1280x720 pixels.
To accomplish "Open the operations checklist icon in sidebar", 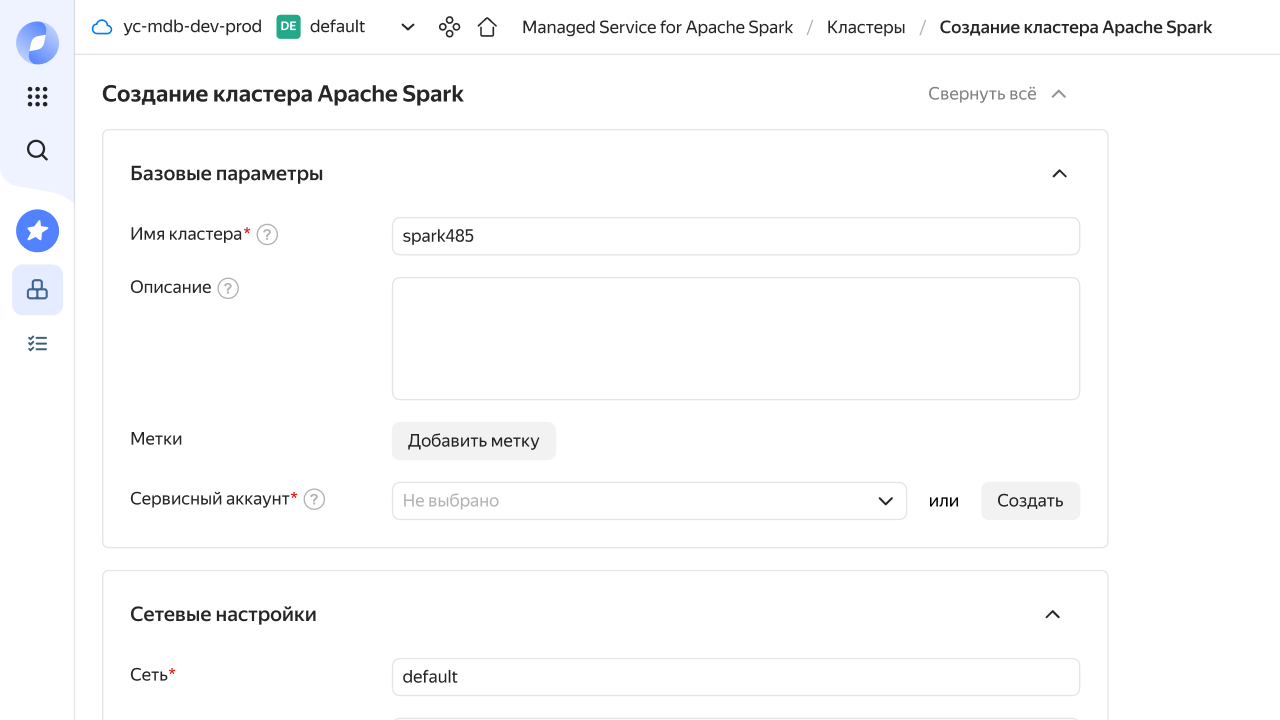I will [37, 344].
